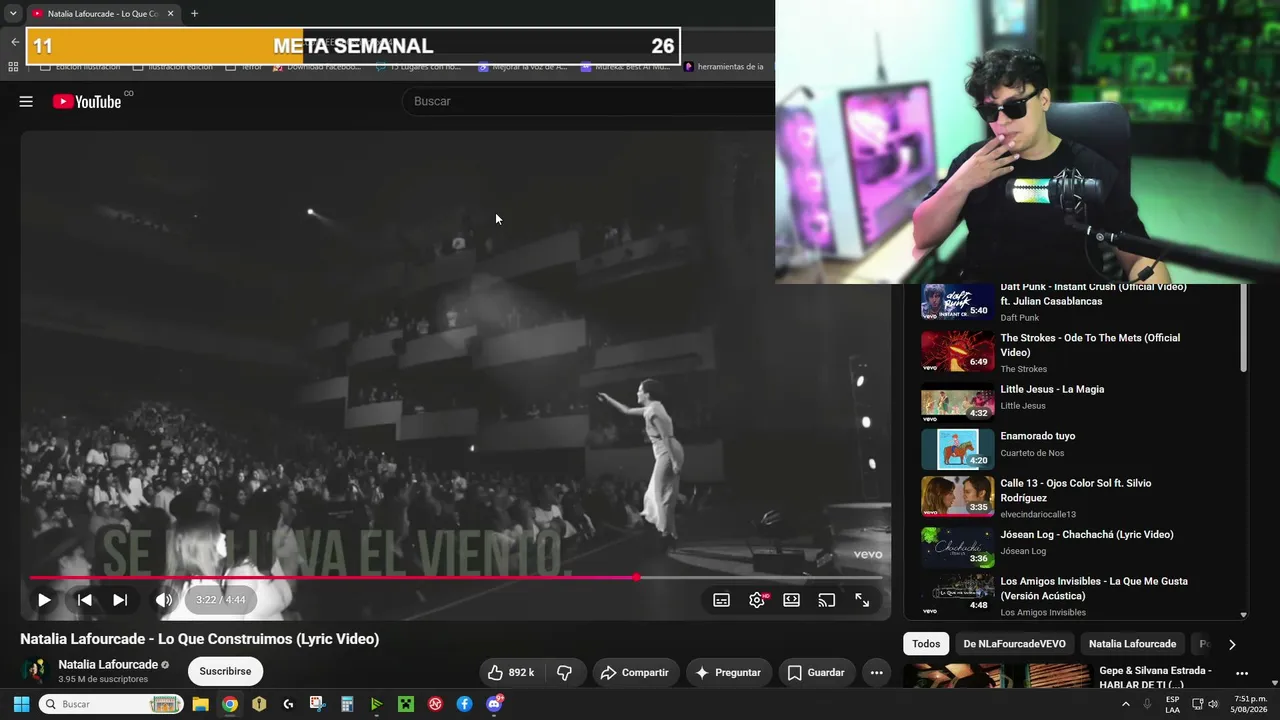The height and width of the screenshot is (720, 1280).
Task: Open the Calculator taskbar icon
Action: point(347,704)
